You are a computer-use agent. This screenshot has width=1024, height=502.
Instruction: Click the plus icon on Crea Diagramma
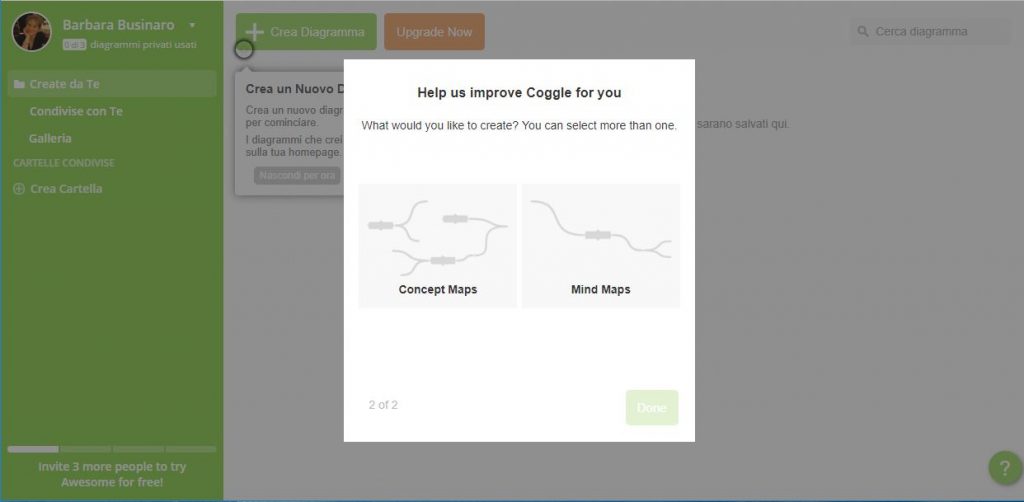pos(255,32)
